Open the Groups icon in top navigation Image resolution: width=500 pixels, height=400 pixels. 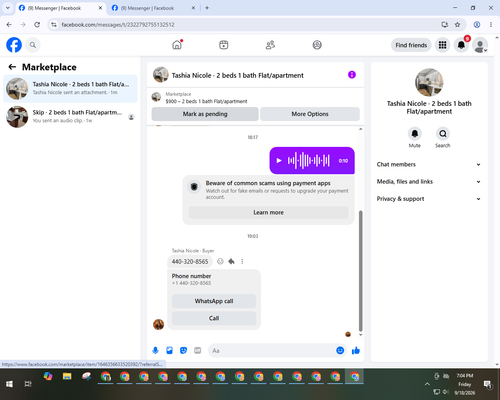(x=317, y=45)
